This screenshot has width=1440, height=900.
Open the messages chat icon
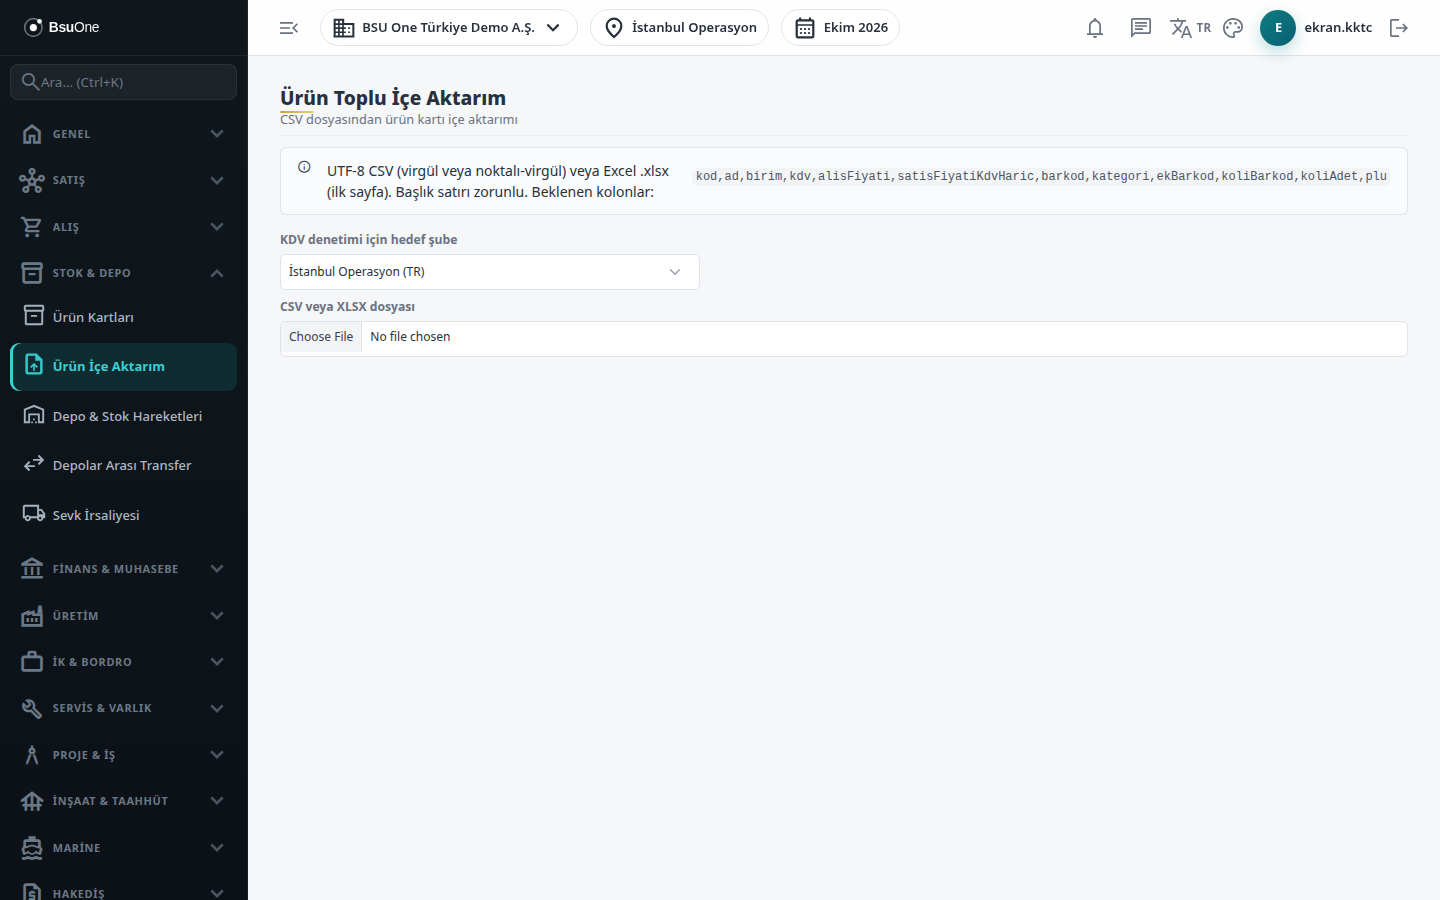pos(1141,28)
